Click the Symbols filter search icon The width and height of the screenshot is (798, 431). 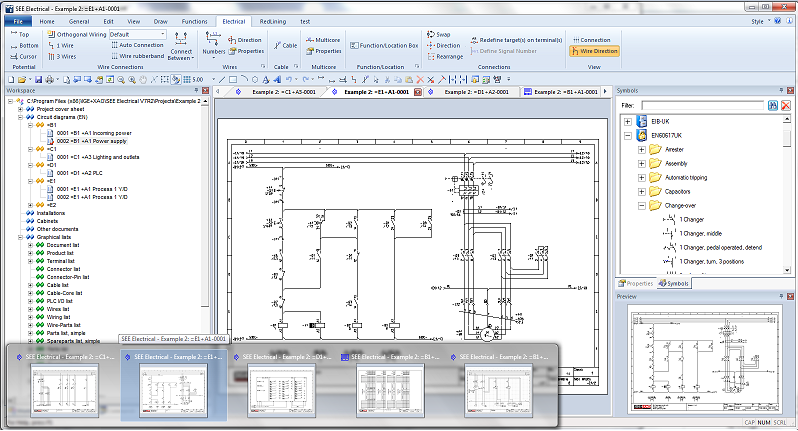point(773,105)
